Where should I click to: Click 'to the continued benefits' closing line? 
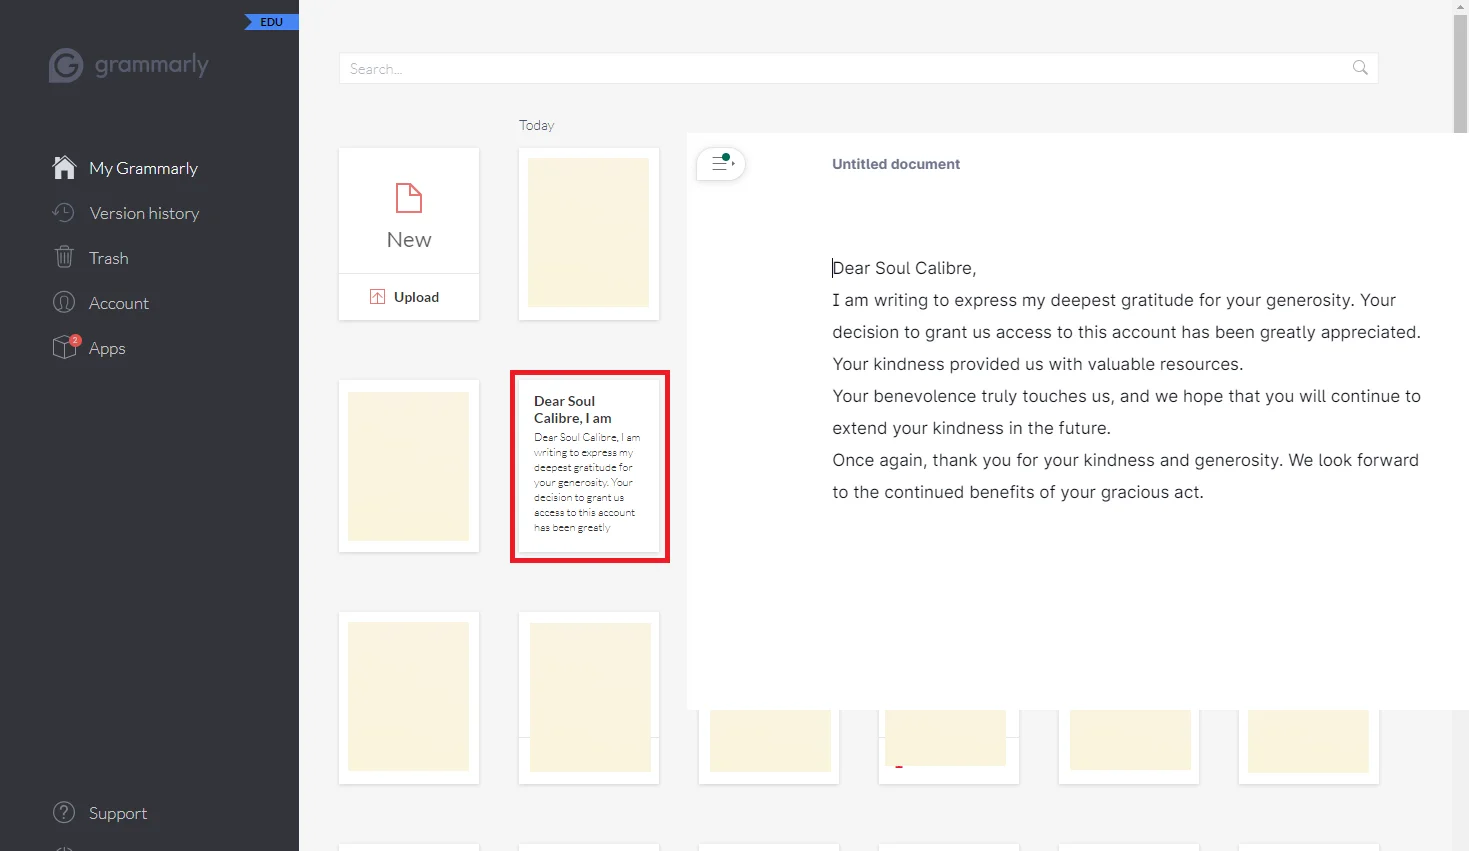tap(1018, 492)
